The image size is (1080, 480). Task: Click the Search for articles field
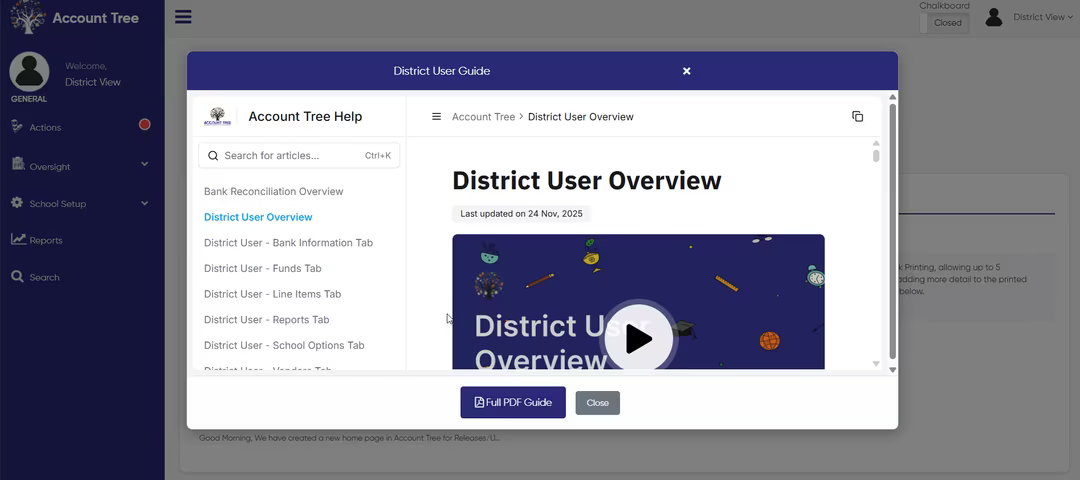point(299,156)
